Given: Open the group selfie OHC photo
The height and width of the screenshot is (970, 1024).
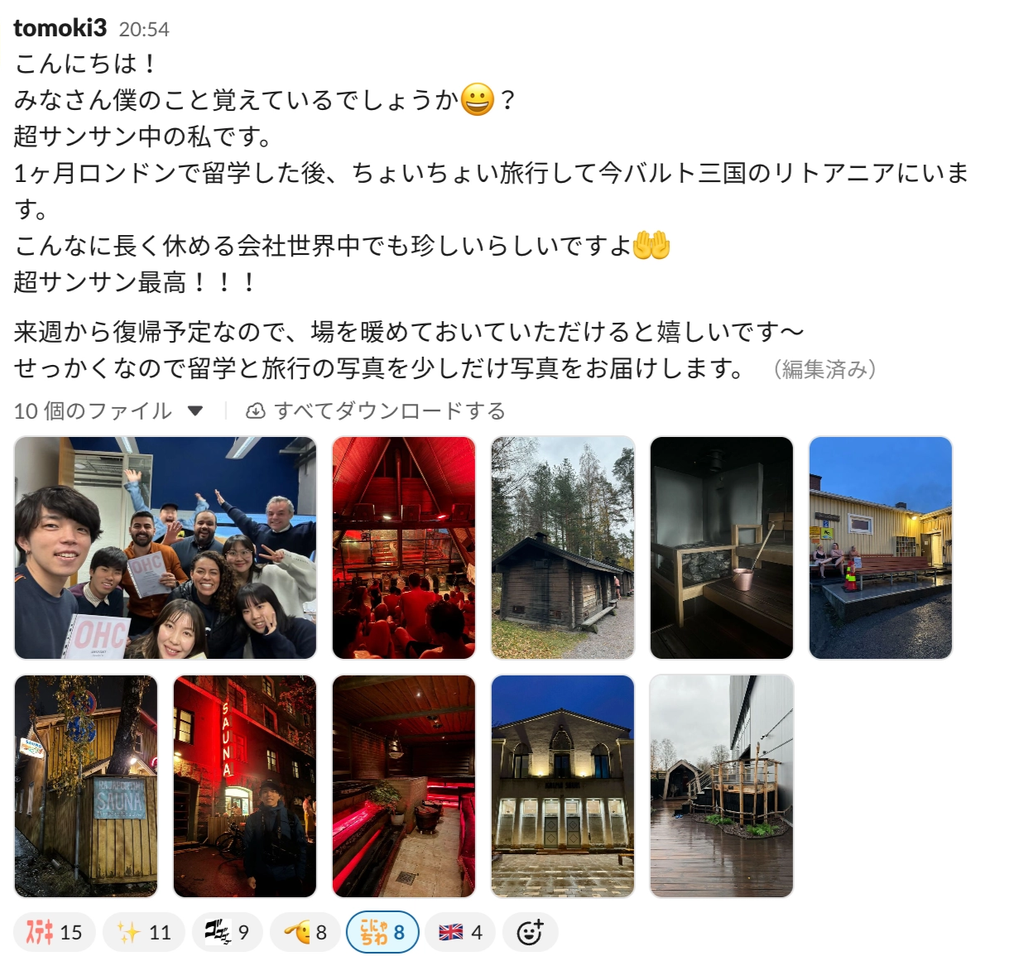Looking at the screenshot, I should coord(165,547).
